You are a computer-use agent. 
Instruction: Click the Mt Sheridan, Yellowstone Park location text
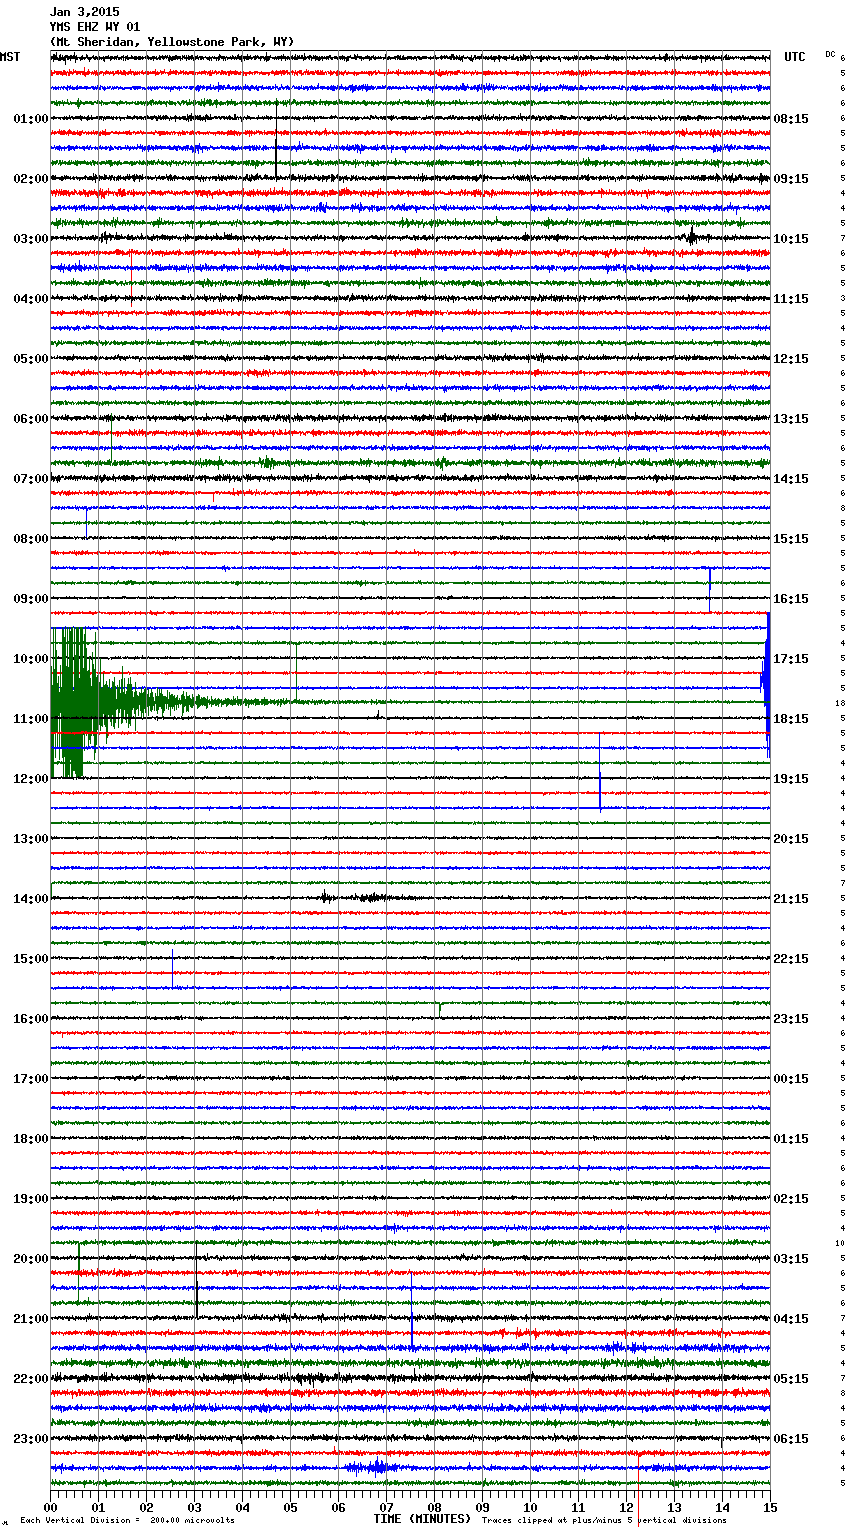tap(172, 42)
